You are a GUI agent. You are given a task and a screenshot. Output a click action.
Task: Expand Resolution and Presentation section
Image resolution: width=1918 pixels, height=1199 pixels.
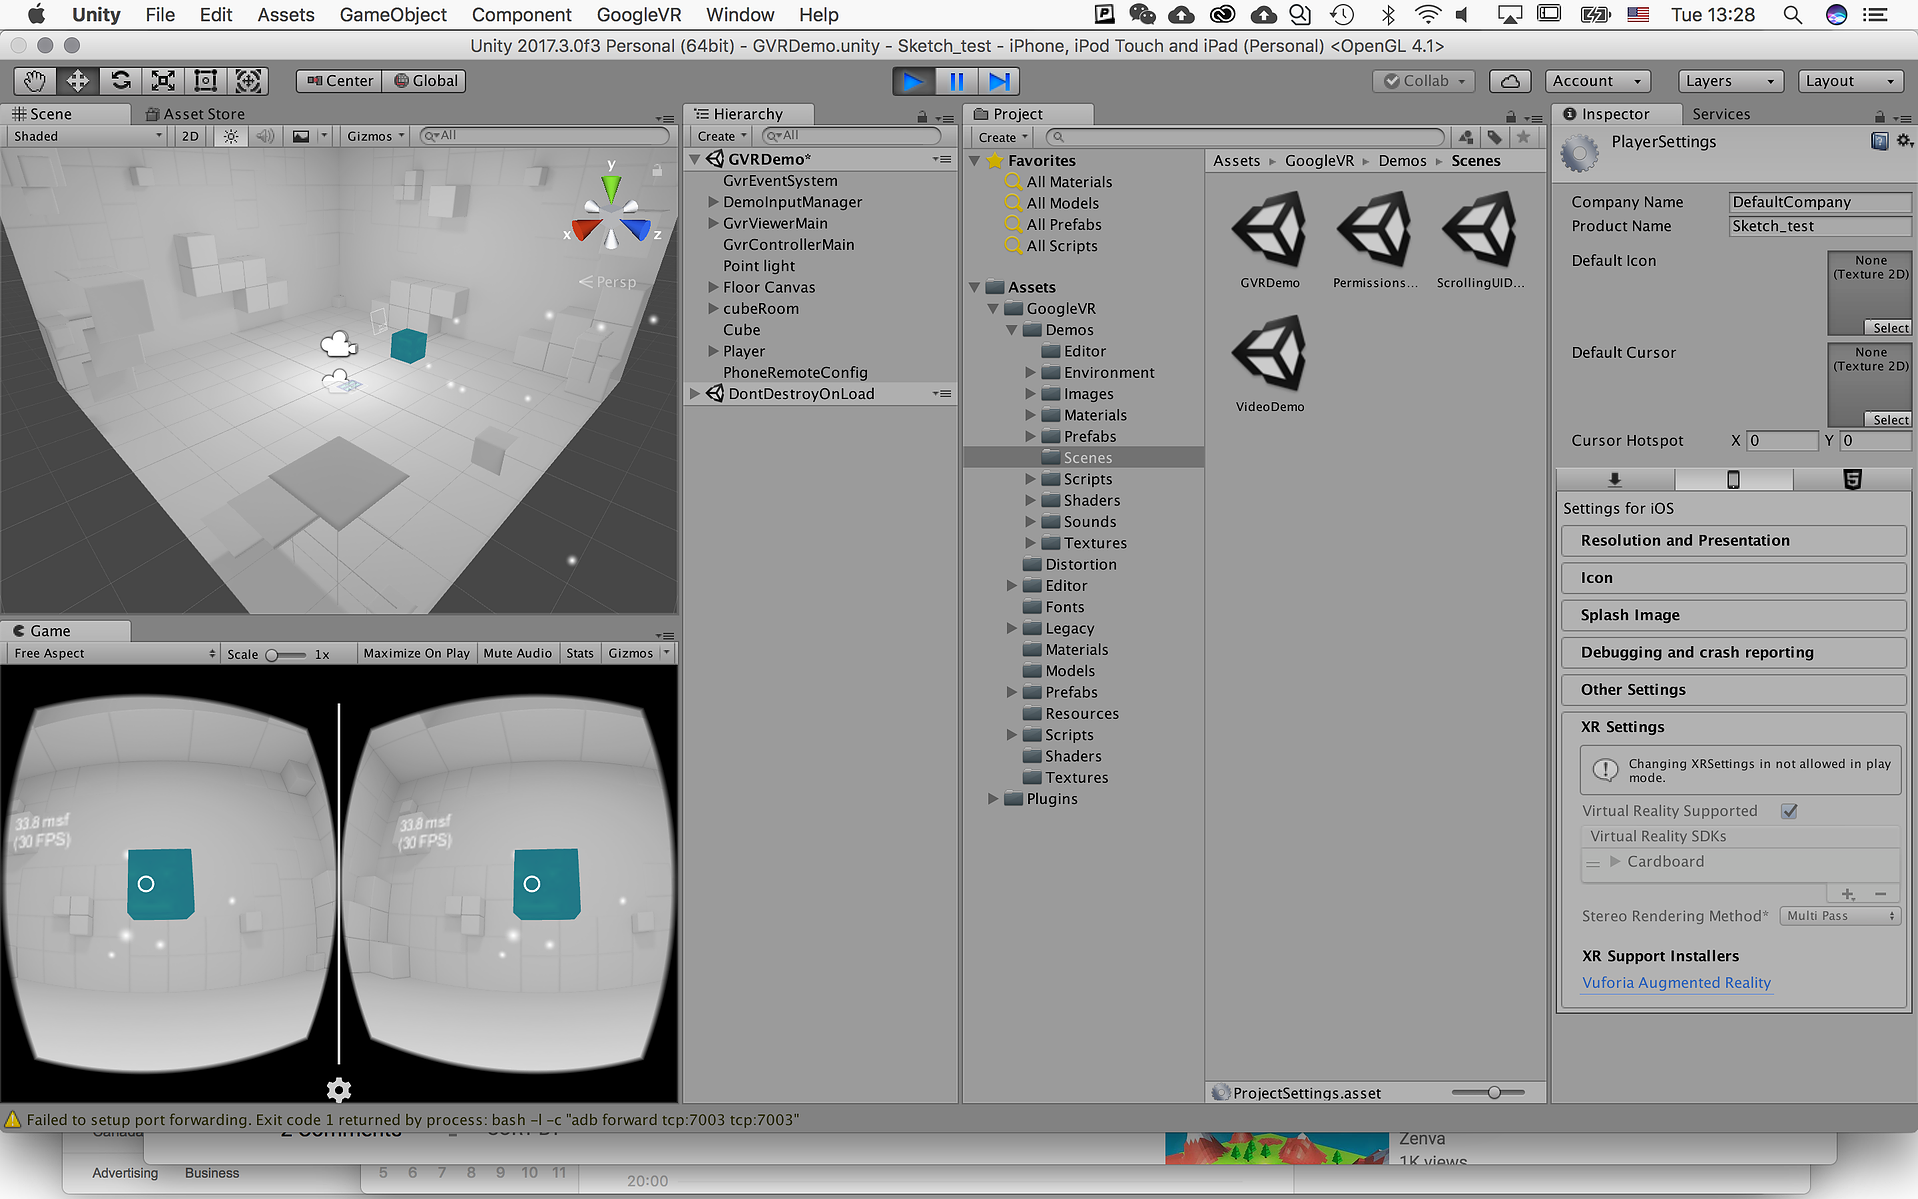pyautogui.click(x=1733, y=540)
